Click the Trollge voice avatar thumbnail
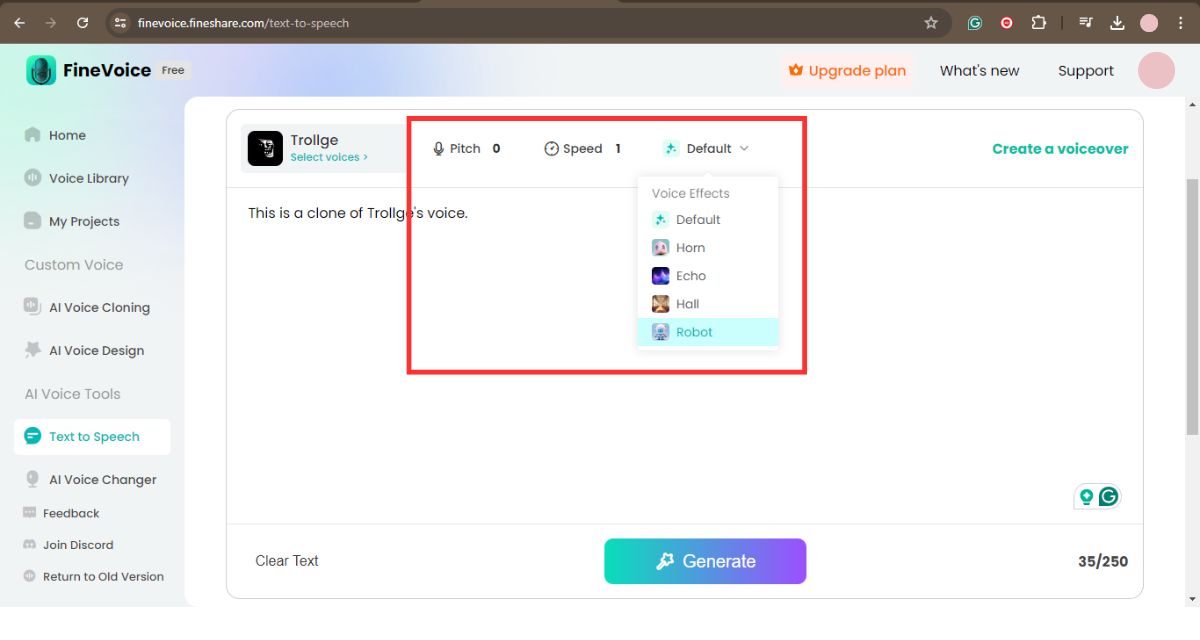The height and width of the screenshot is (640, 1200). tap(265, 148)
